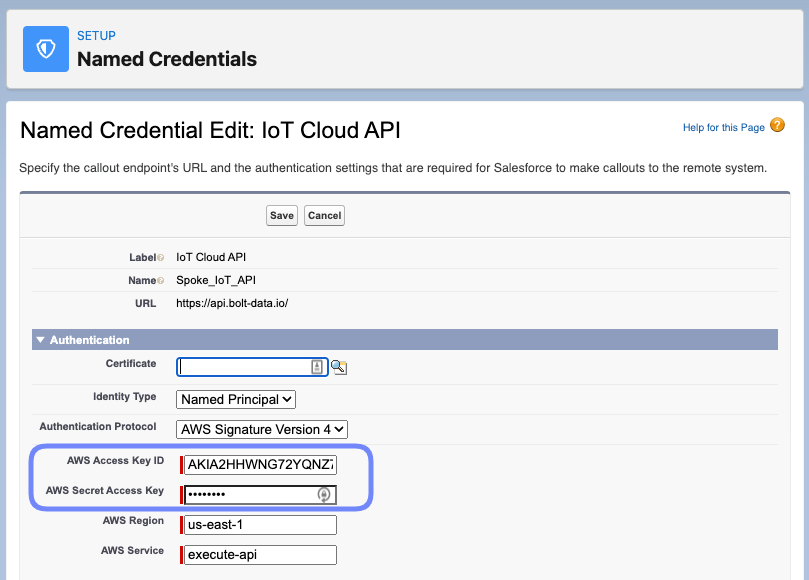Click the Identity Type field label
809x580 pixels.
(x=124, y=396)
